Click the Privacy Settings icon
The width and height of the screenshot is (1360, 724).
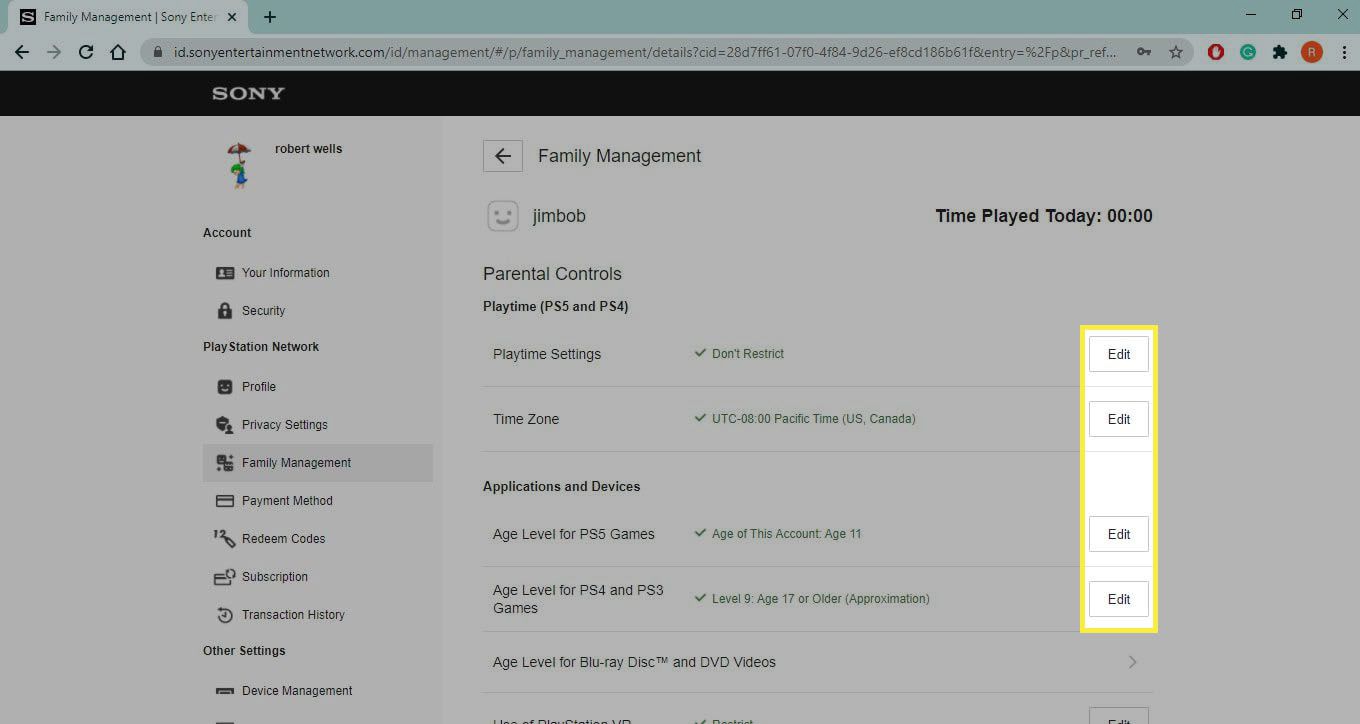pyautogui.click(x=225, y=425)
